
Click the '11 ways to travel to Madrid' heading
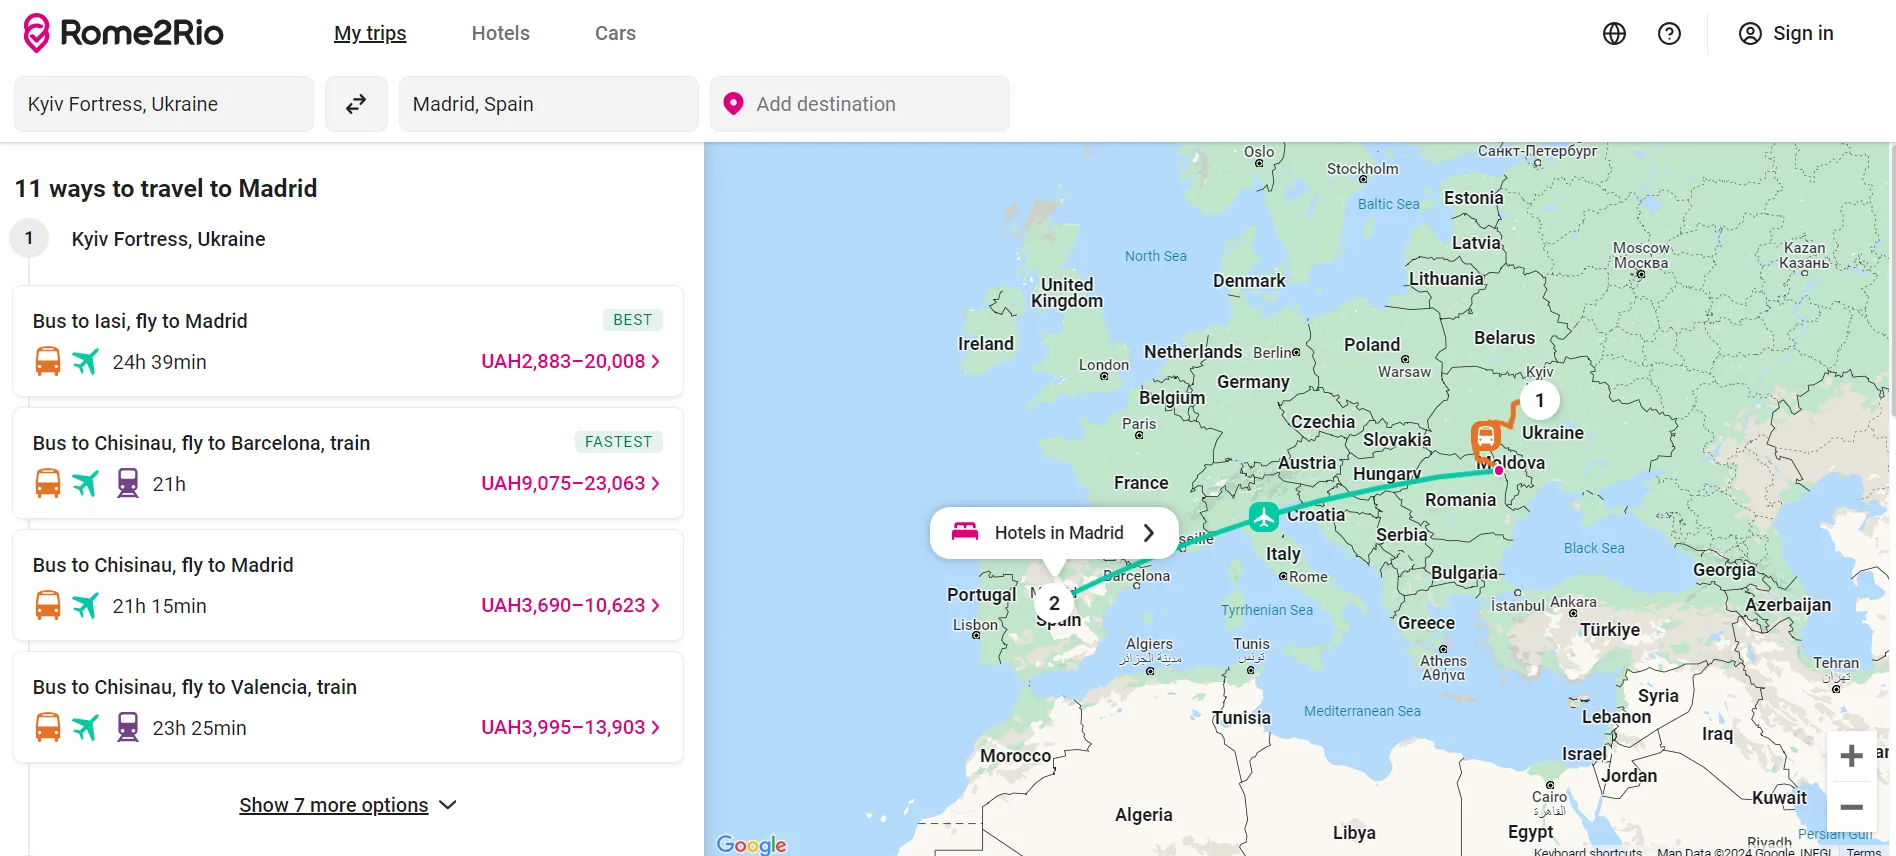coord(166,188)
